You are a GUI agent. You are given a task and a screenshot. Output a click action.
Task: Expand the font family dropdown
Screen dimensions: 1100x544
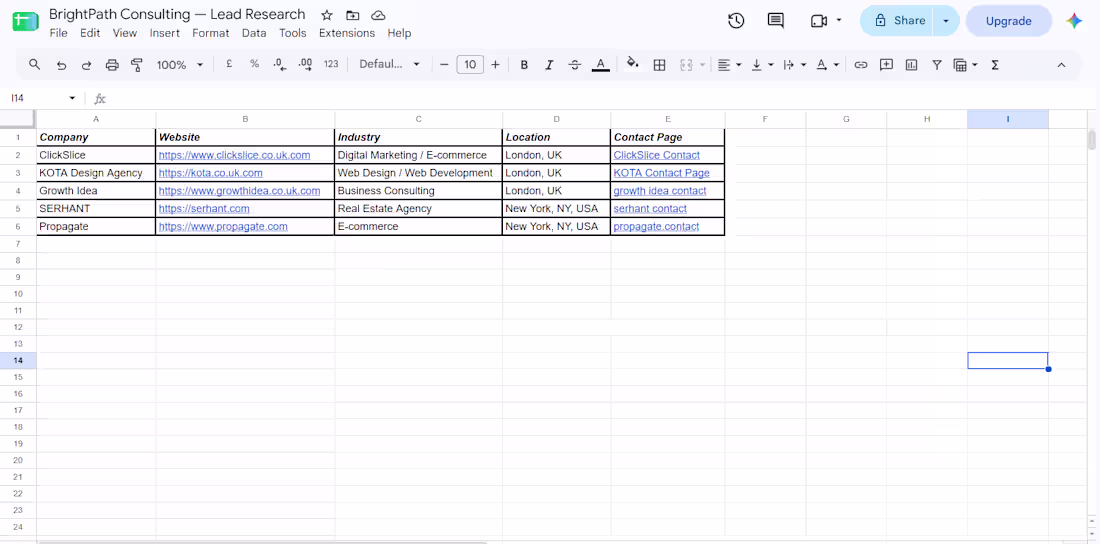(x=389, y=65)
